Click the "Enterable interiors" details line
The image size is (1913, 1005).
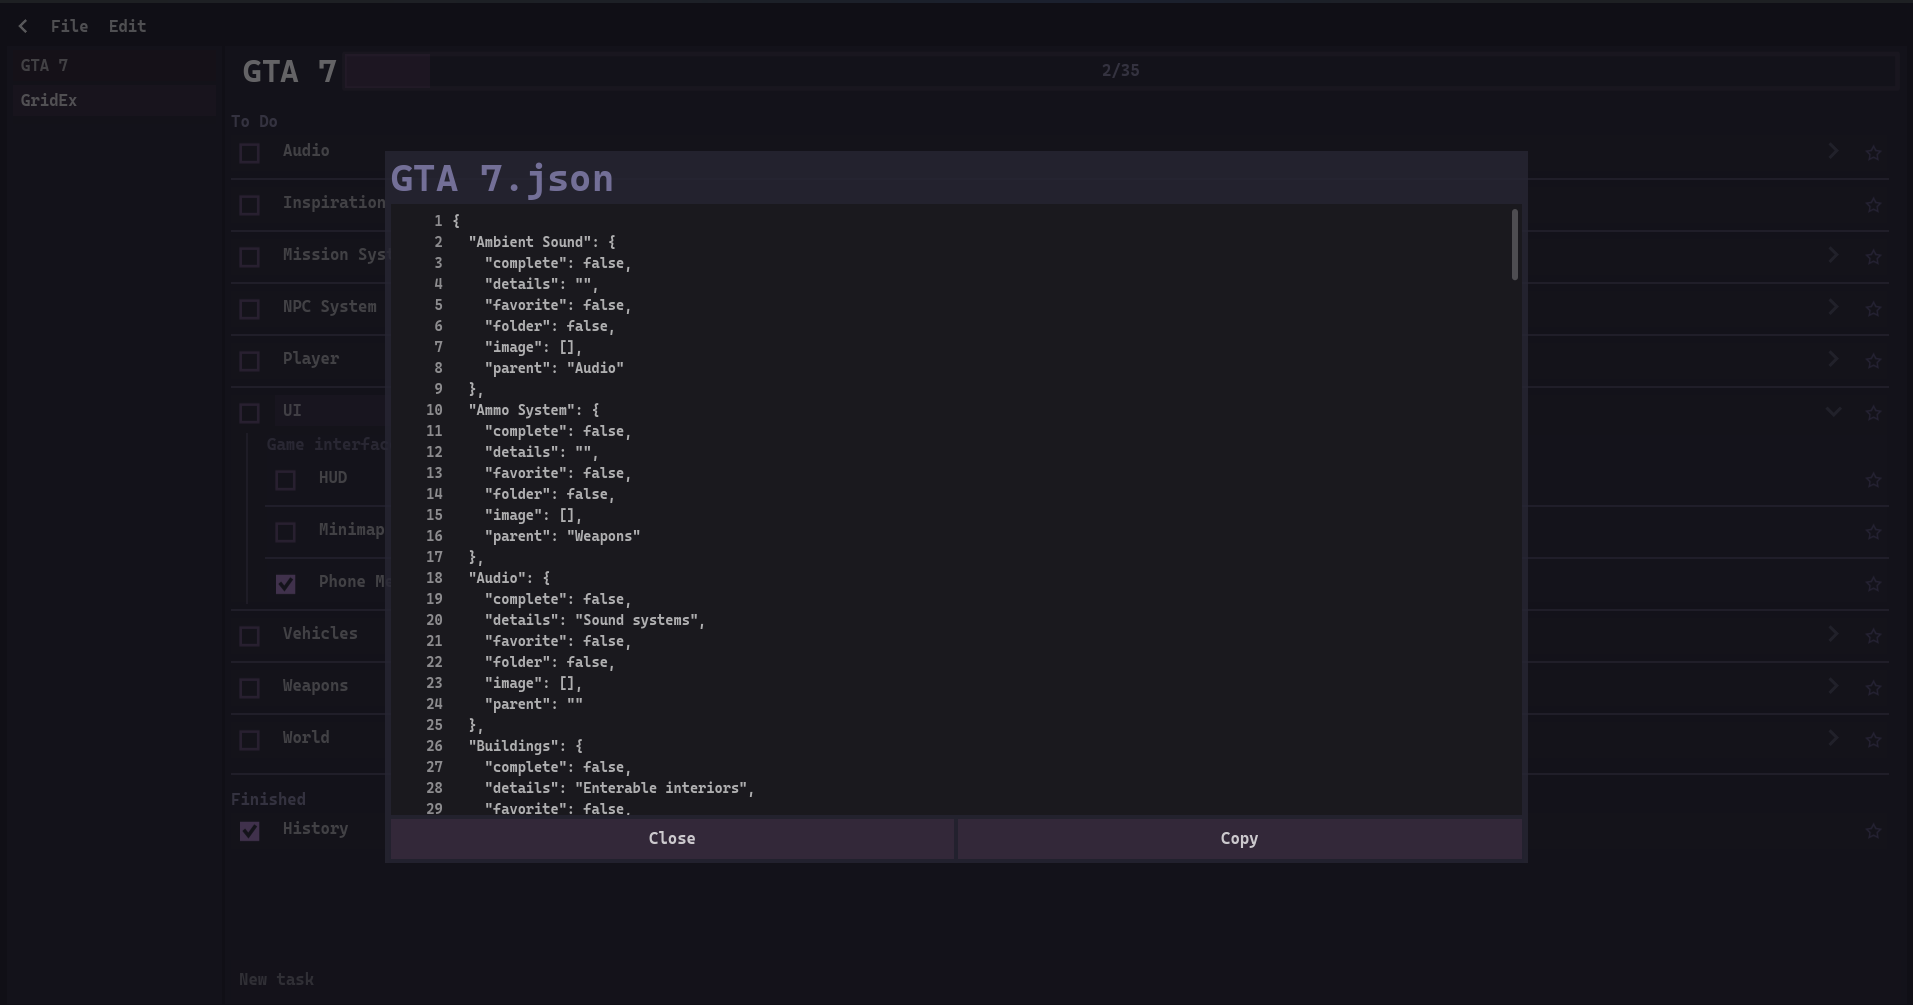click(x=620, y=788)
